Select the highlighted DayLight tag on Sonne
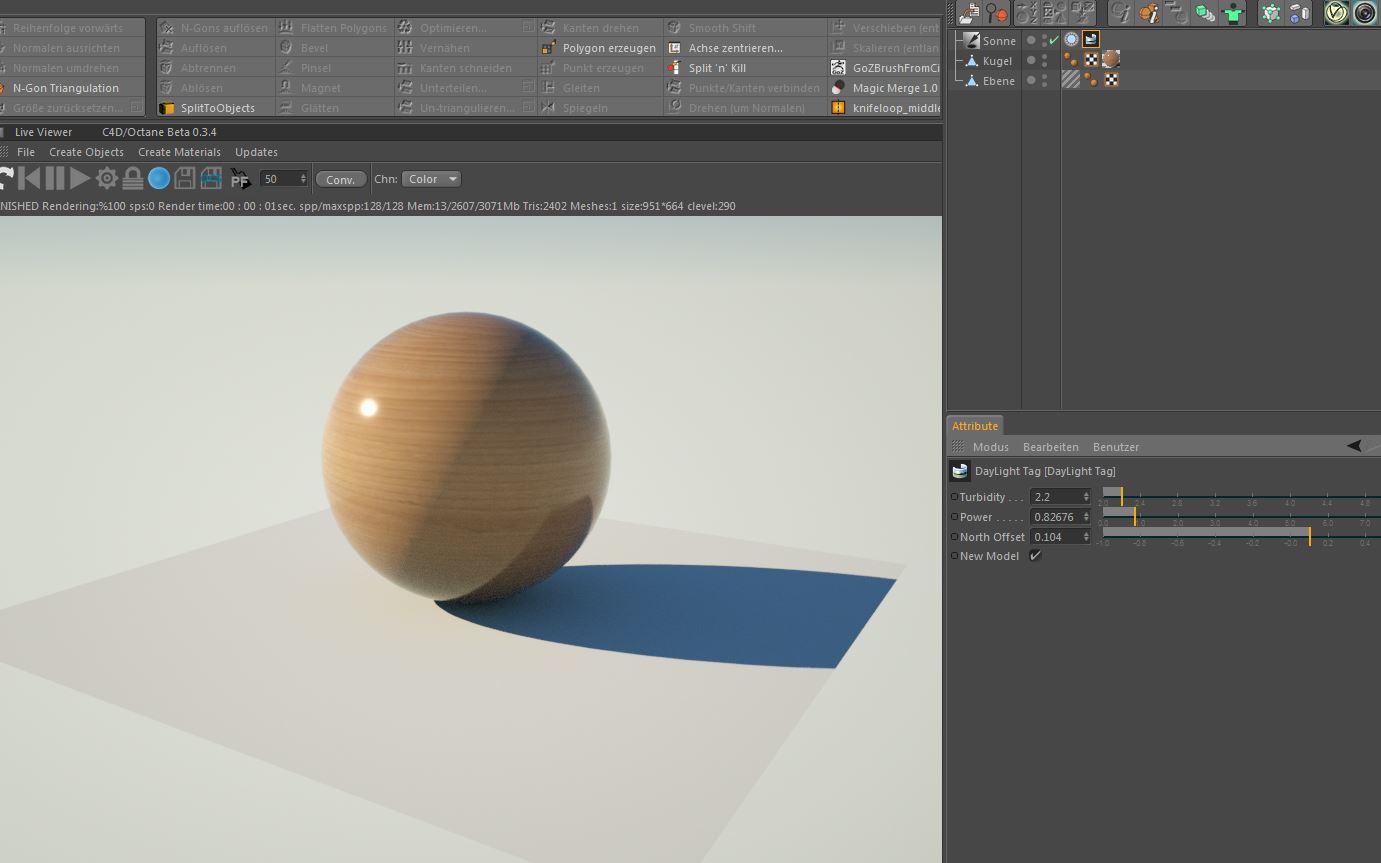 1091,40
